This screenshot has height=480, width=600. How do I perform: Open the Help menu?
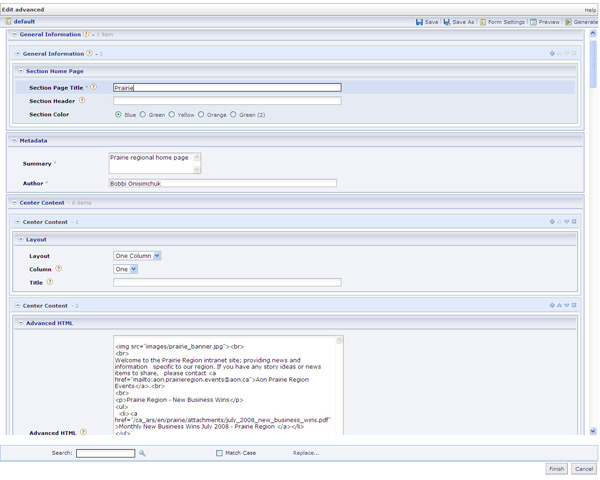(x=590, y=10)
